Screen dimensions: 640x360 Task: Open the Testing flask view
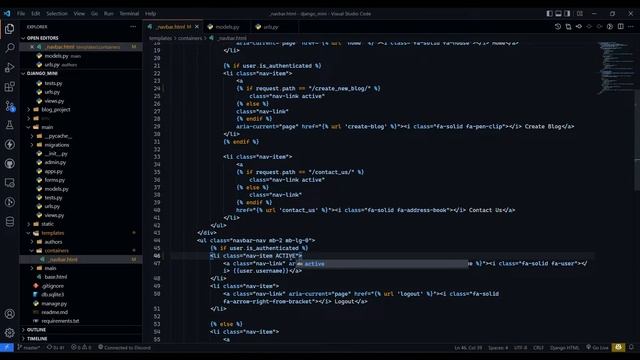[x=9, y=125]
